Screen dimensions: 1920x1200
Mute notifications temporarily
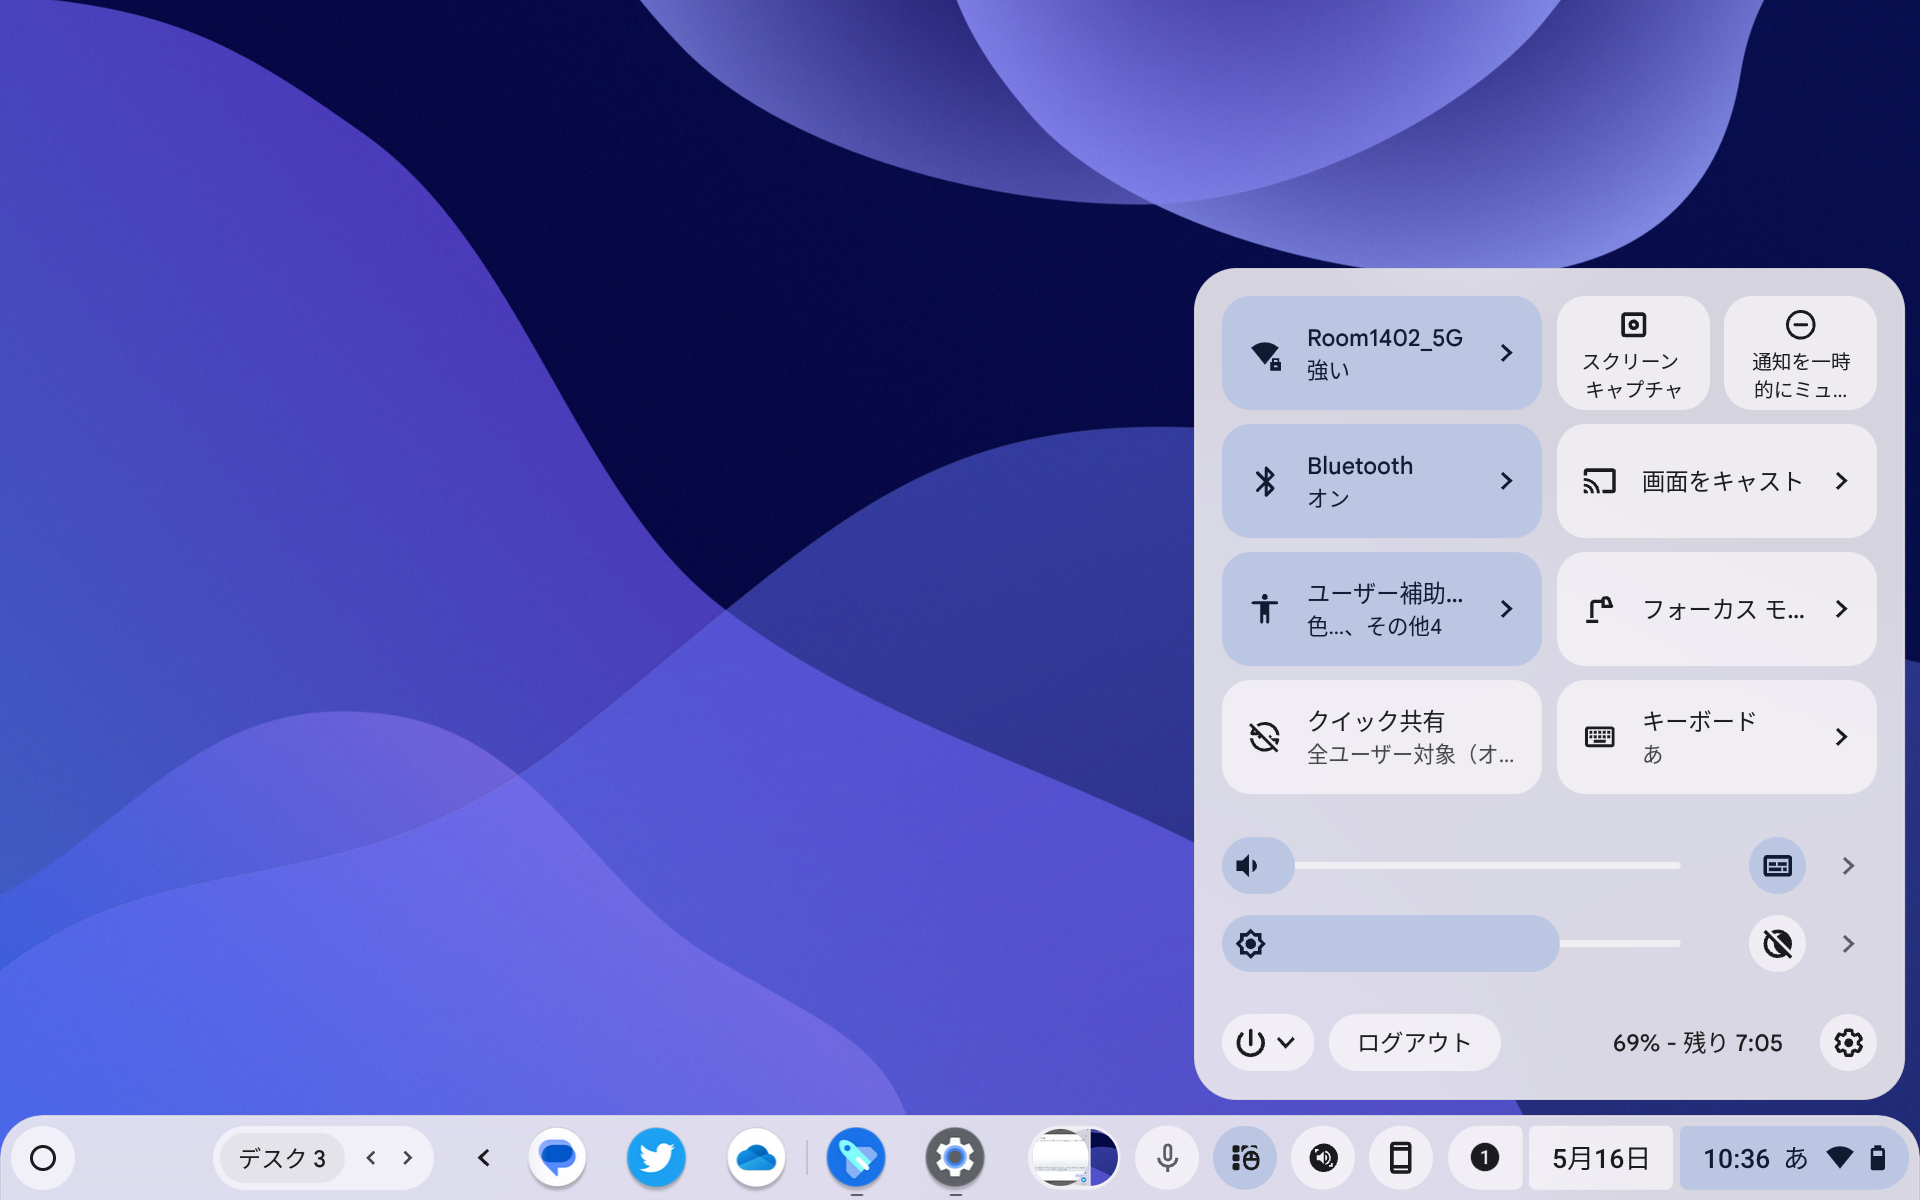(1800, 353)
